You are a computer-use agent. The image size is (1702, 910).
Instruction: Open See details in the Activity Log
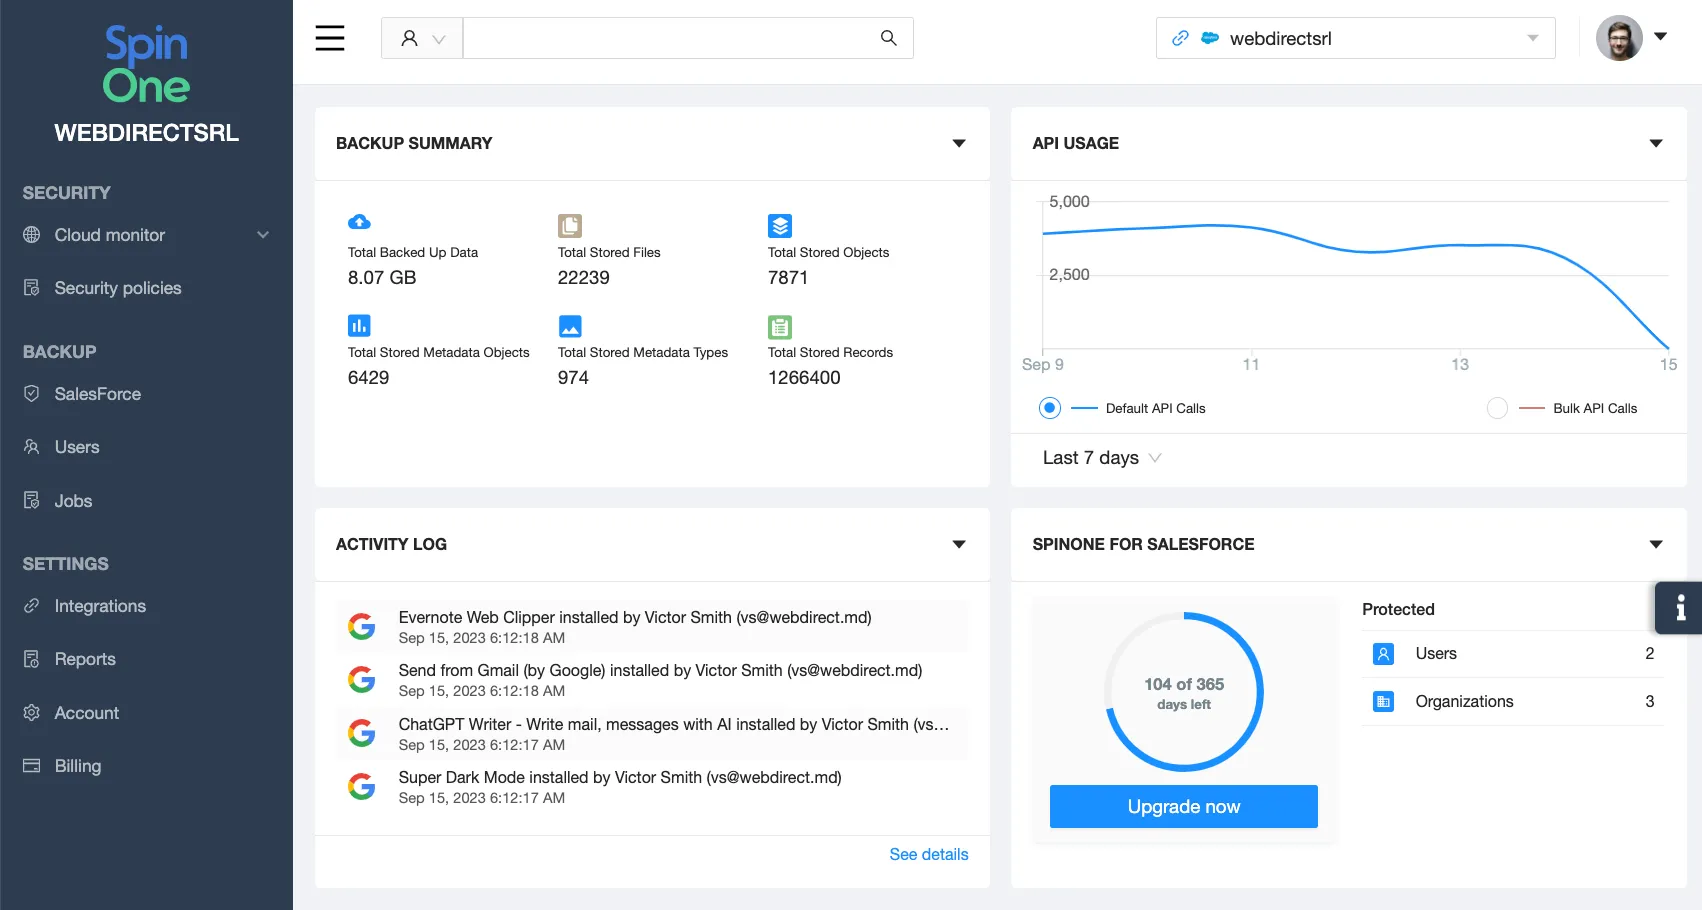pyautogui.click(x=929, y=854)
